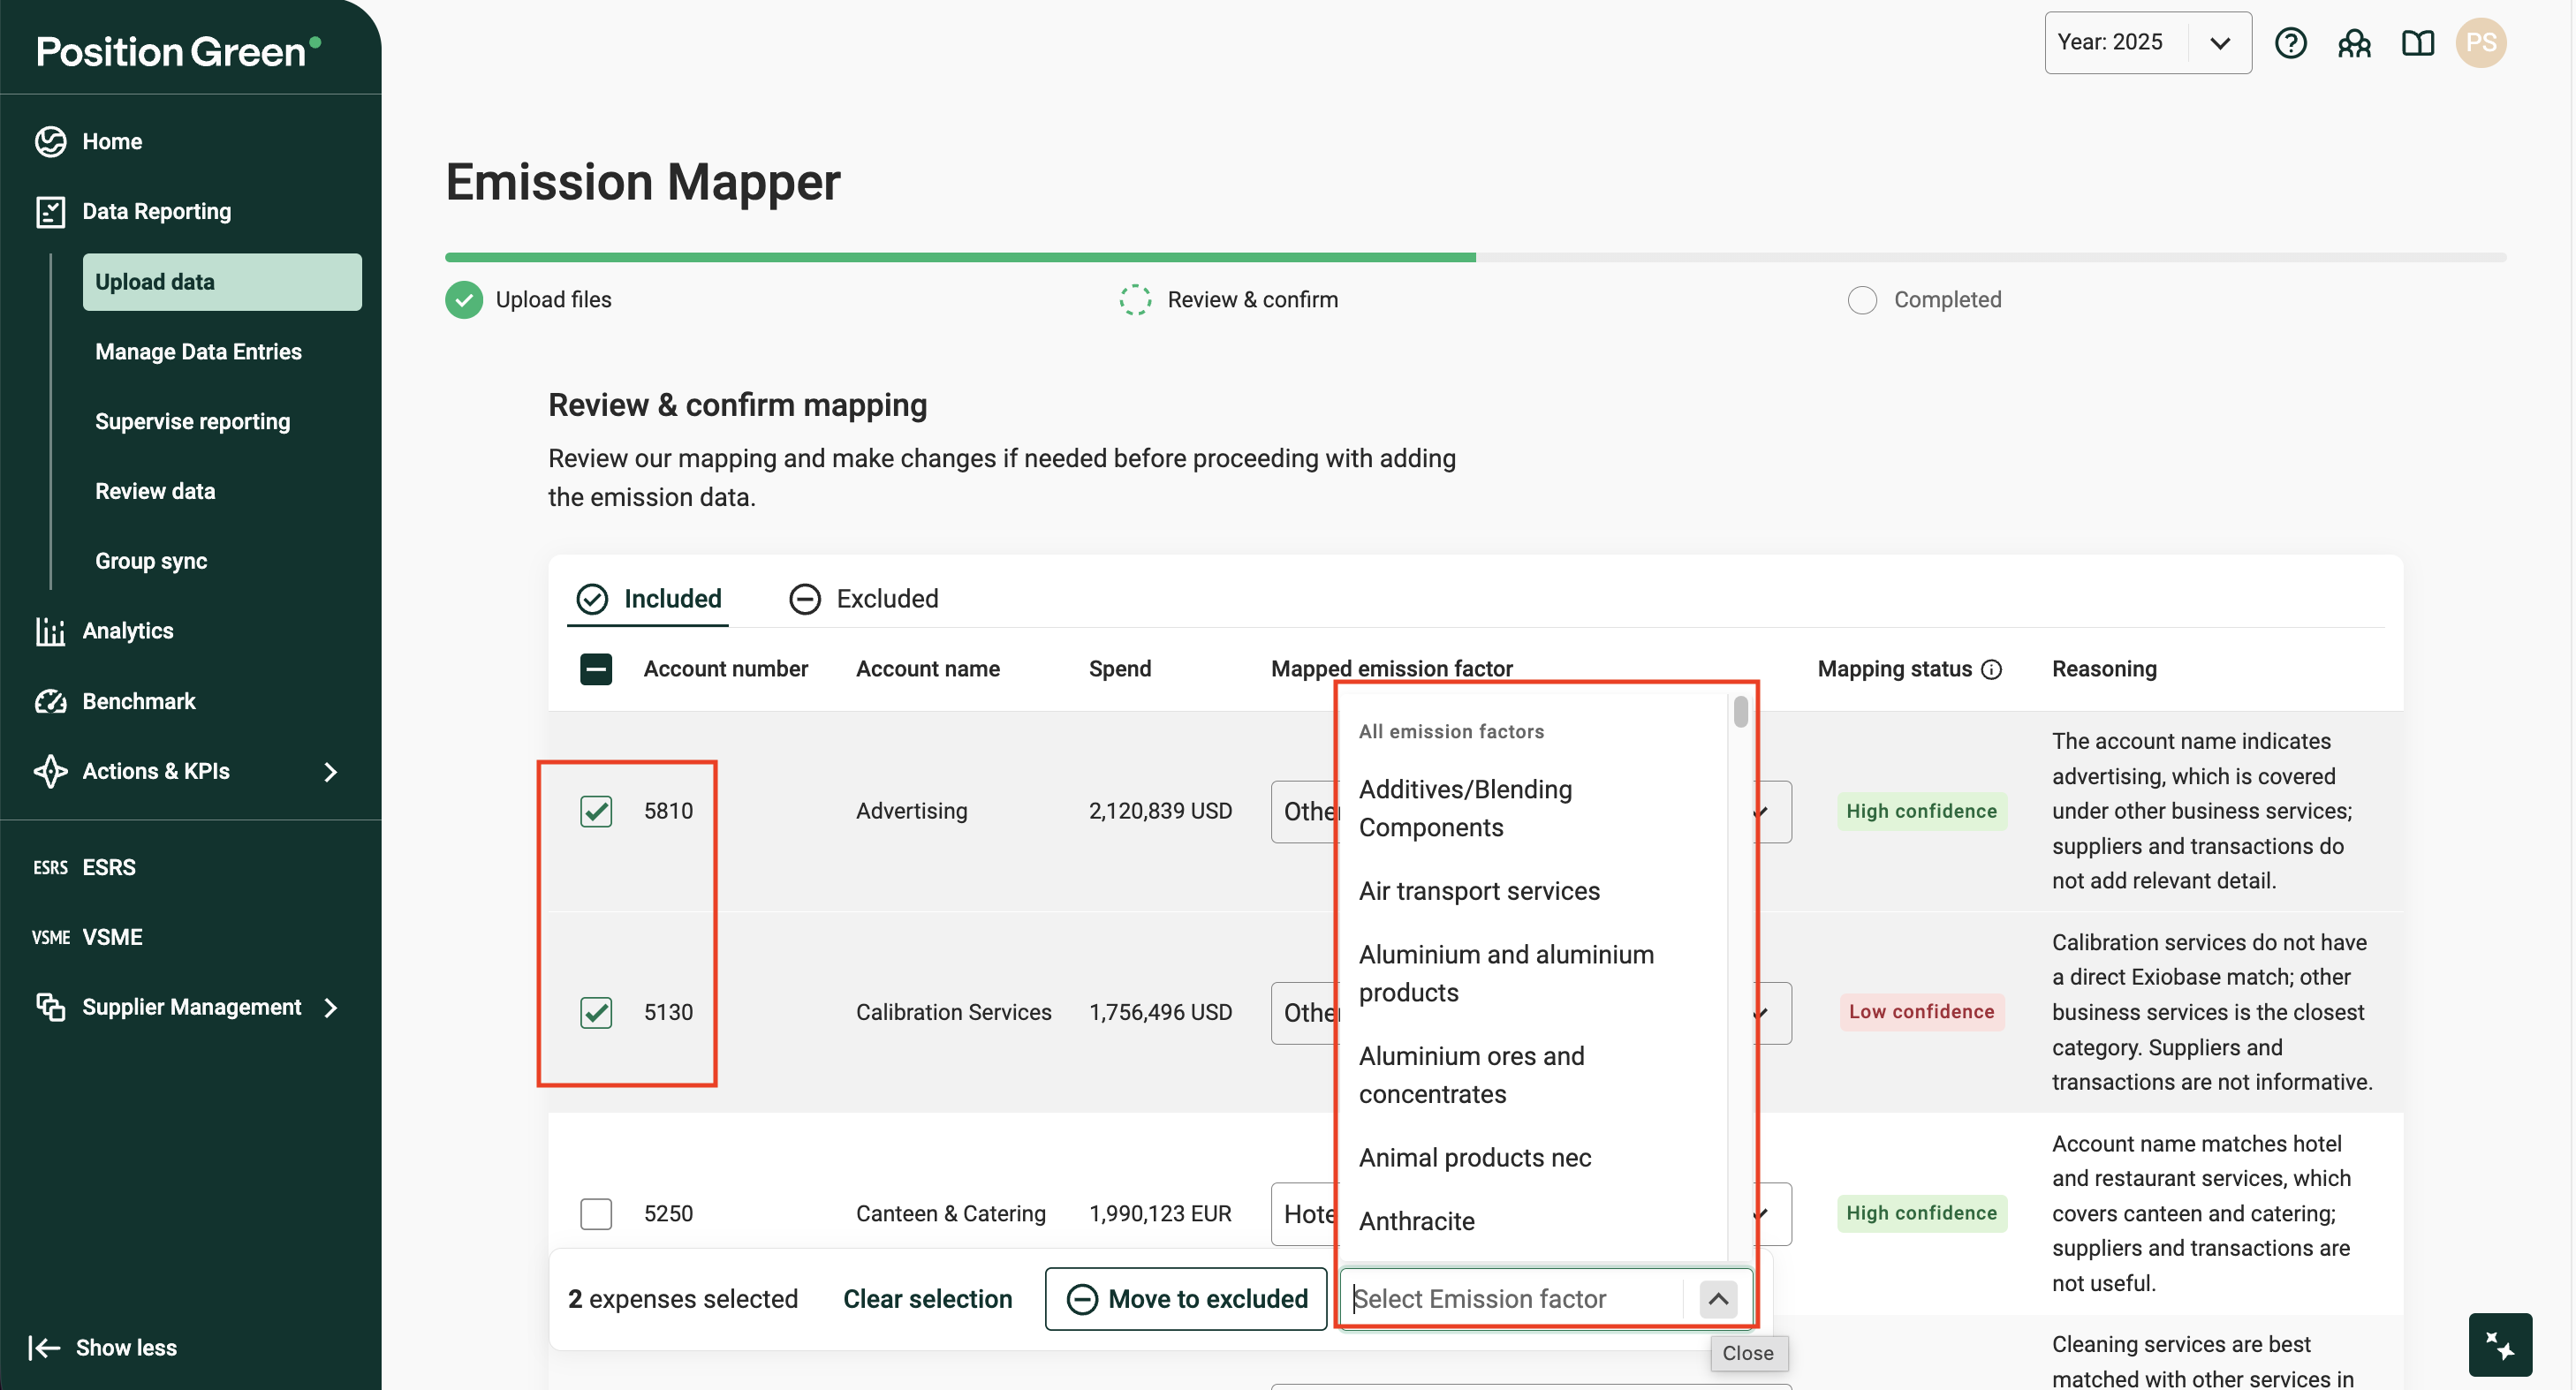Open the Year: 2025 dropdown
2576x1390 pixels.
pos(2147,43)
